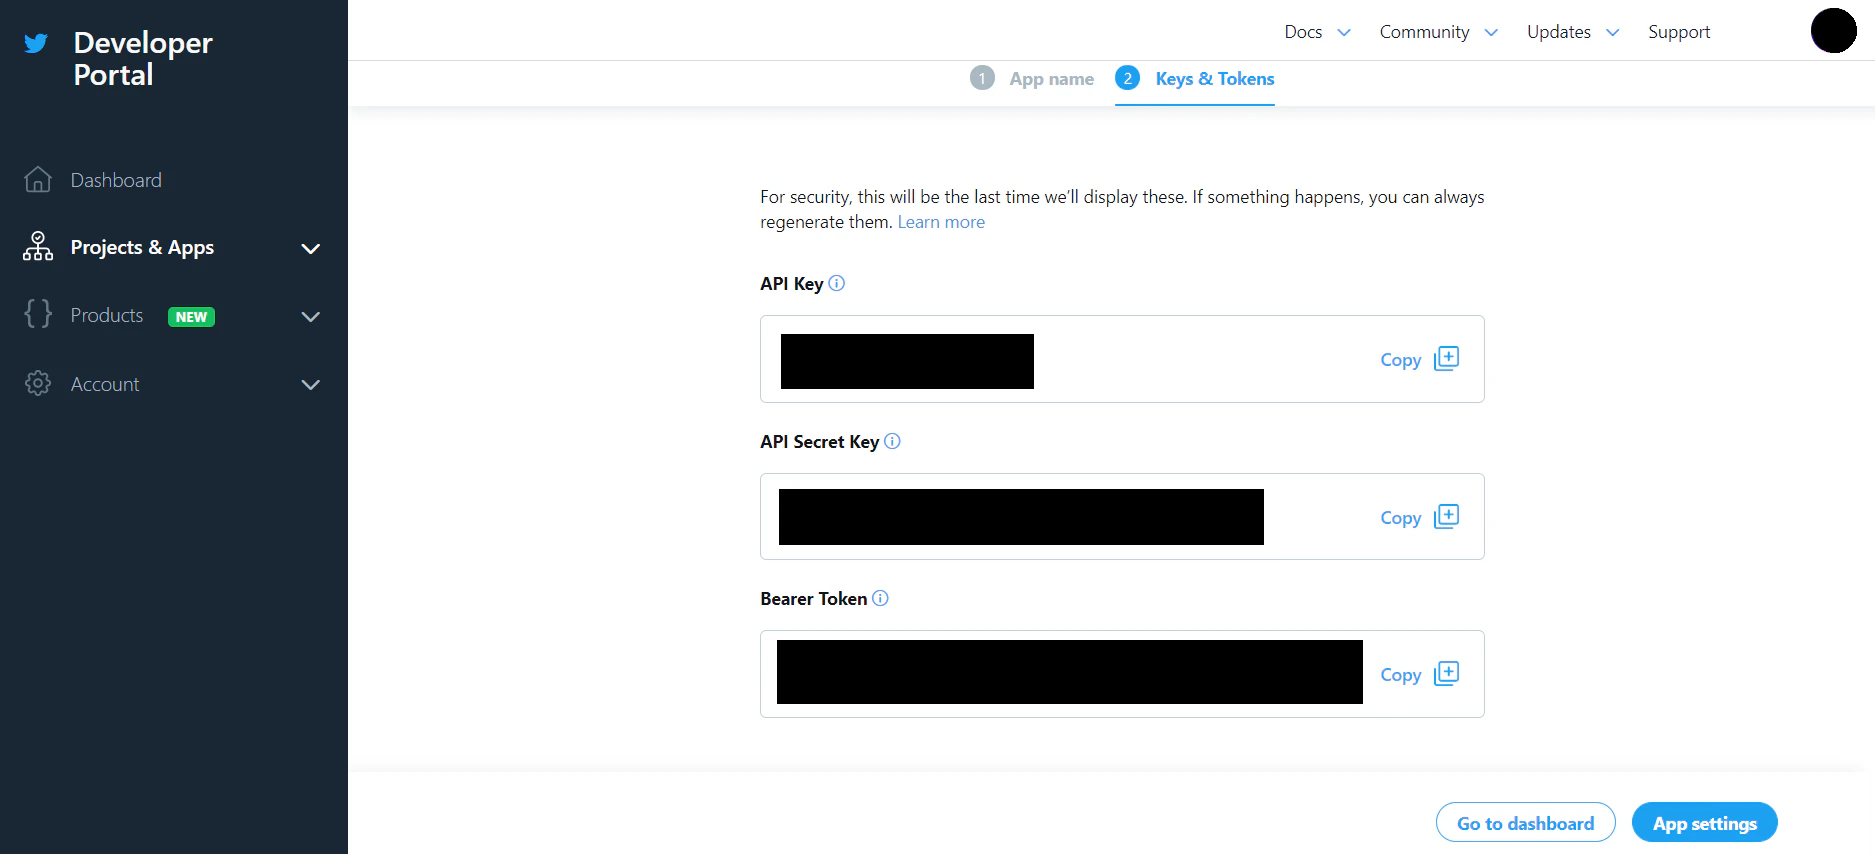Expand the Projects & Apps section
The image size is (1875, 854).
pos(311,248)
